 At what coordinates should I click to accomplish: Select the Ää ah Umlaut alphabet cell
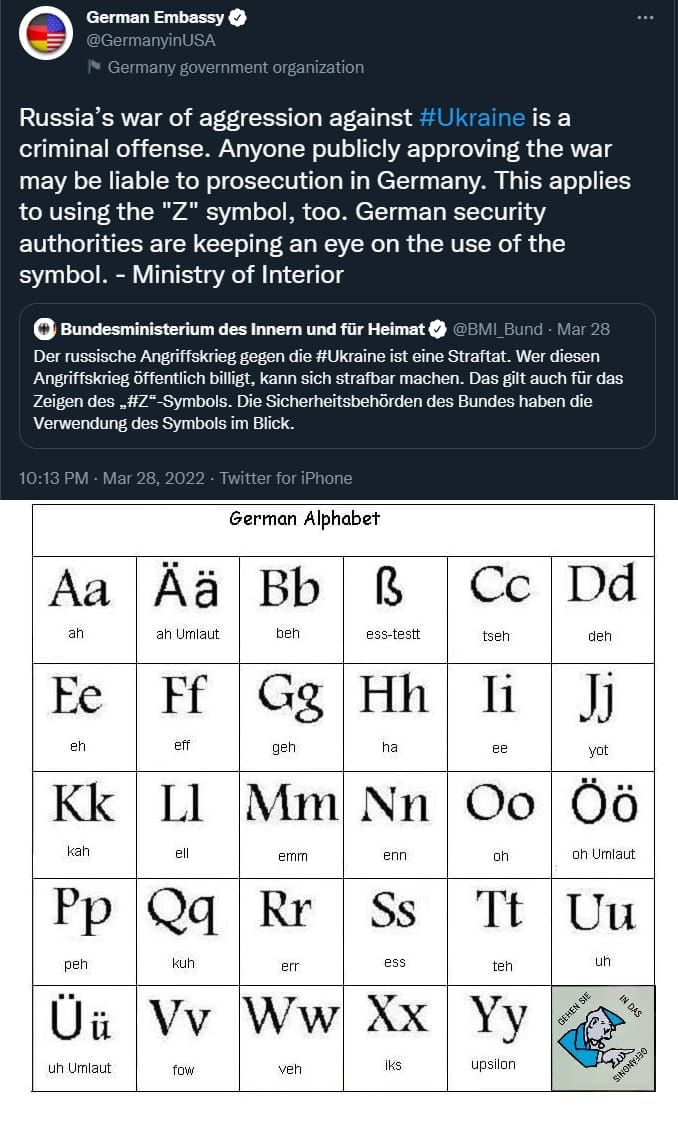click(x=188, y=610)
